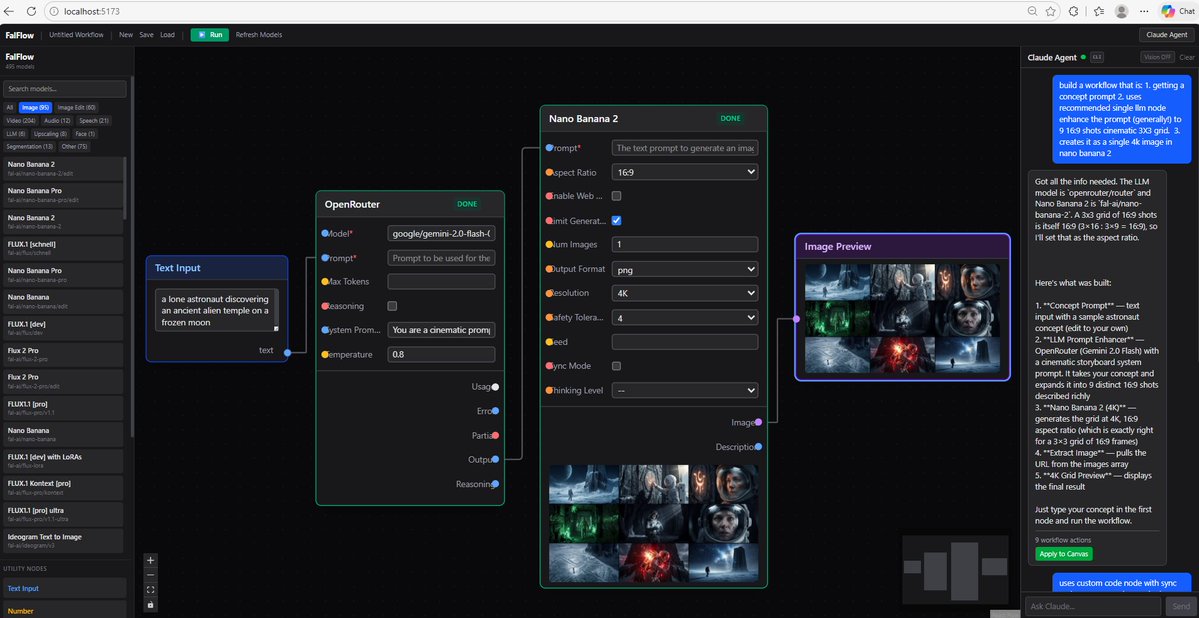Open browser settings and more menu
Screen dimensions: 1199x618
click(1144, 11)
